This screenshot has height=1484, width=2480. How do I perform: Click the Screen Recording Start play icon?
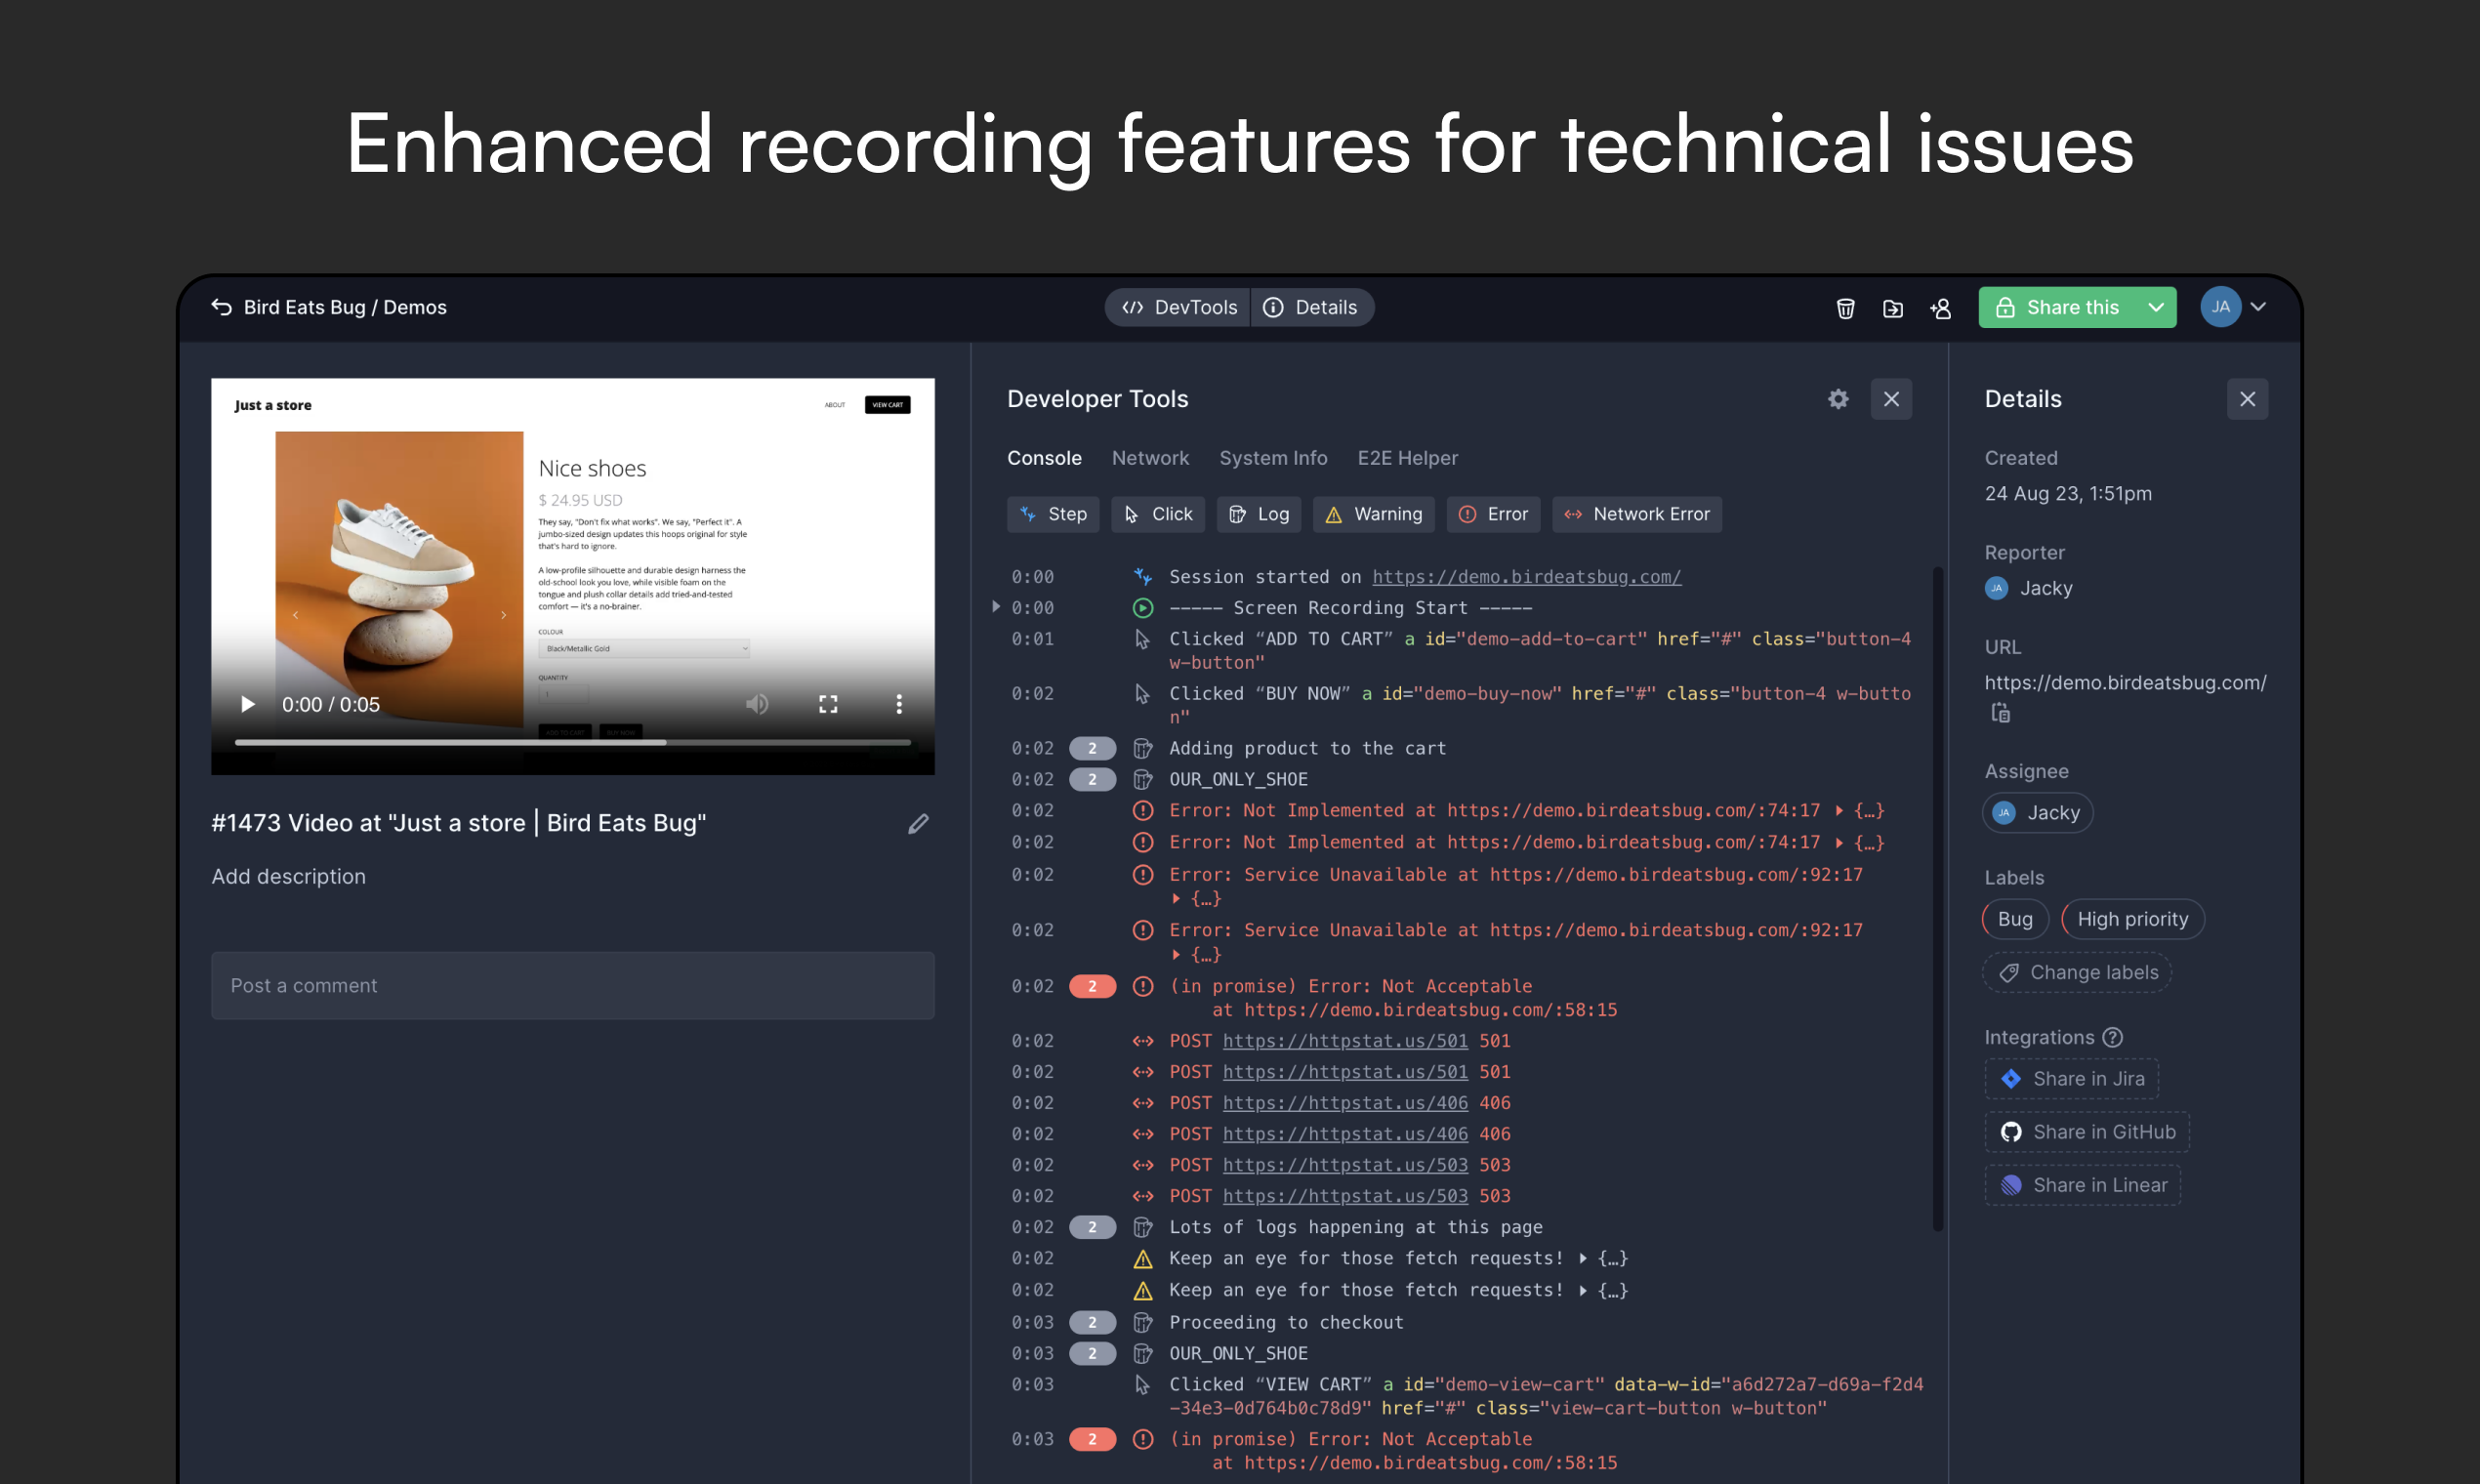tap(1142, 608)
